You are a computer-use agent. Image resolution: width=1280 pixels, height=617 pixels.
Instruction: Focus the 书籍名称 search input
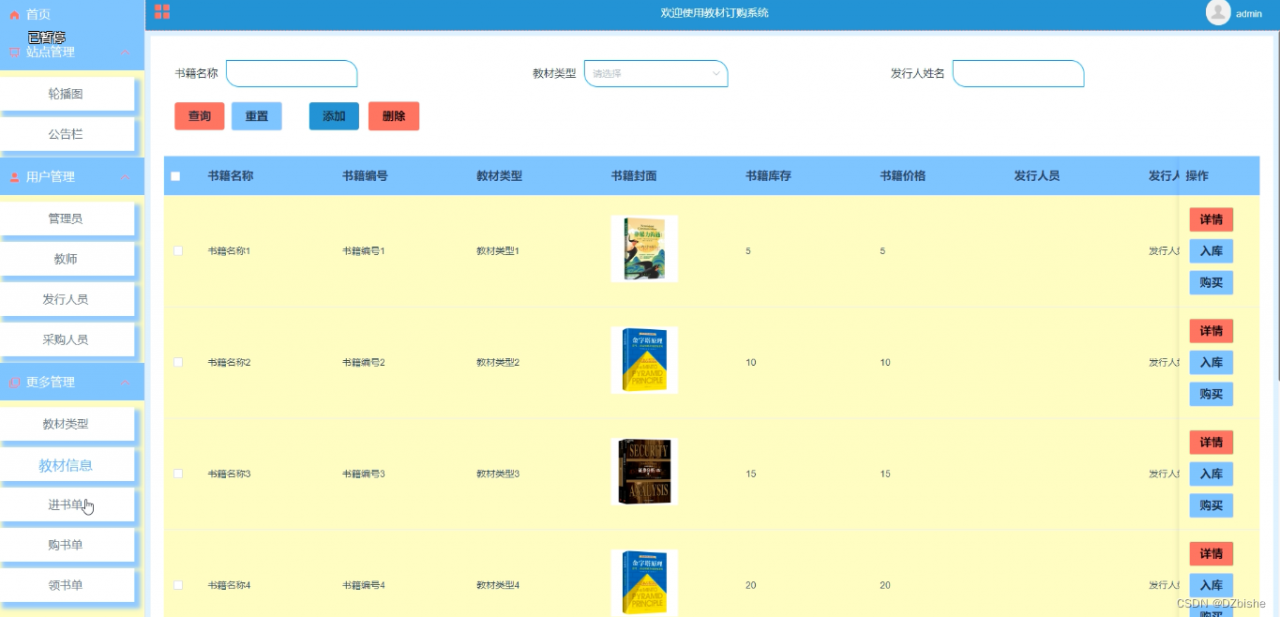click(x=292, y=73)
